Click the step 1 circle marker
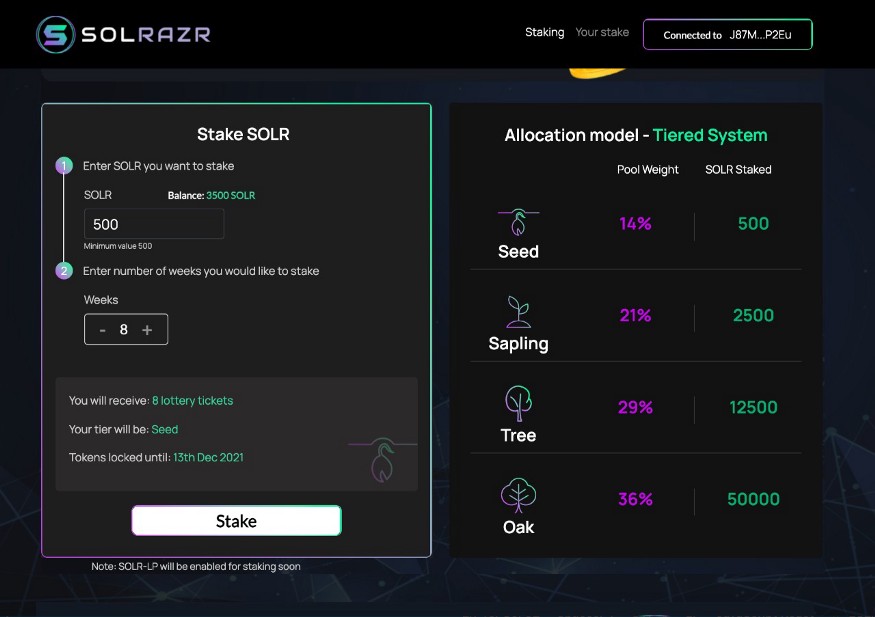The image size is (875, 617). [x=64, y=166]
